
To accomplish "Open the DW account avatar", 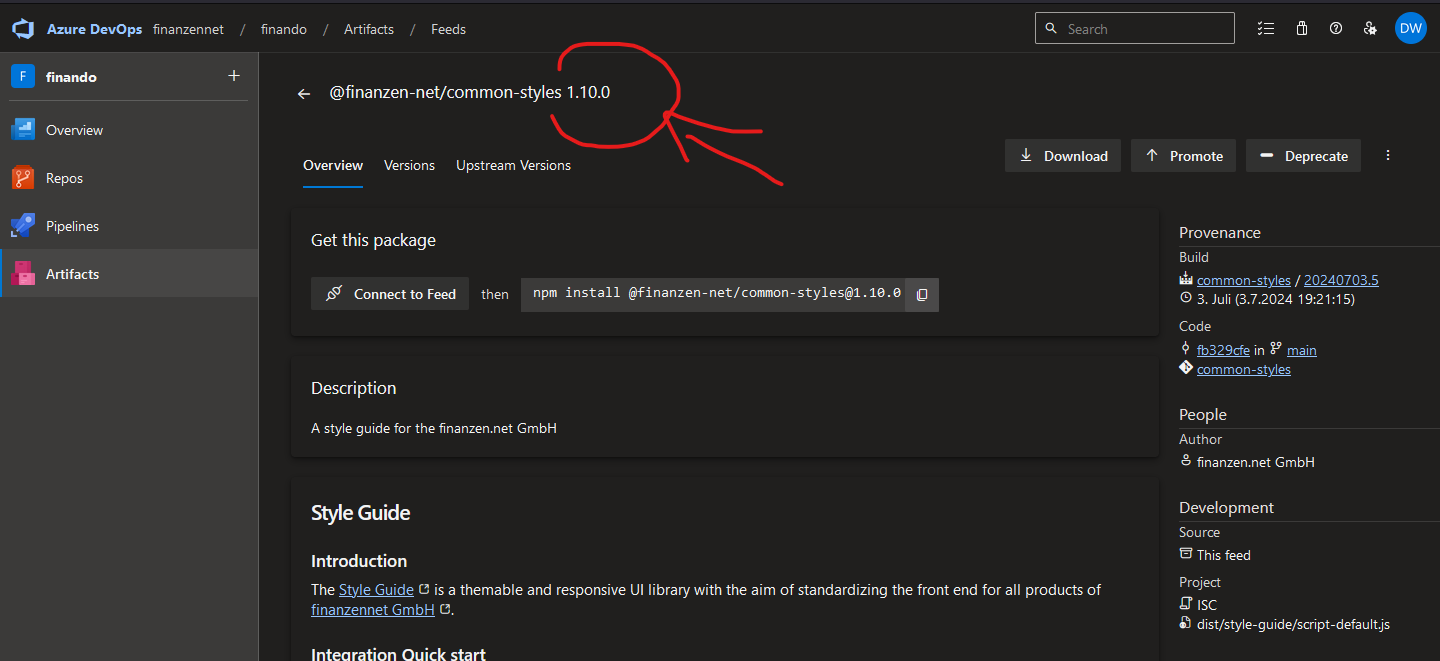I will [1411, 28].
